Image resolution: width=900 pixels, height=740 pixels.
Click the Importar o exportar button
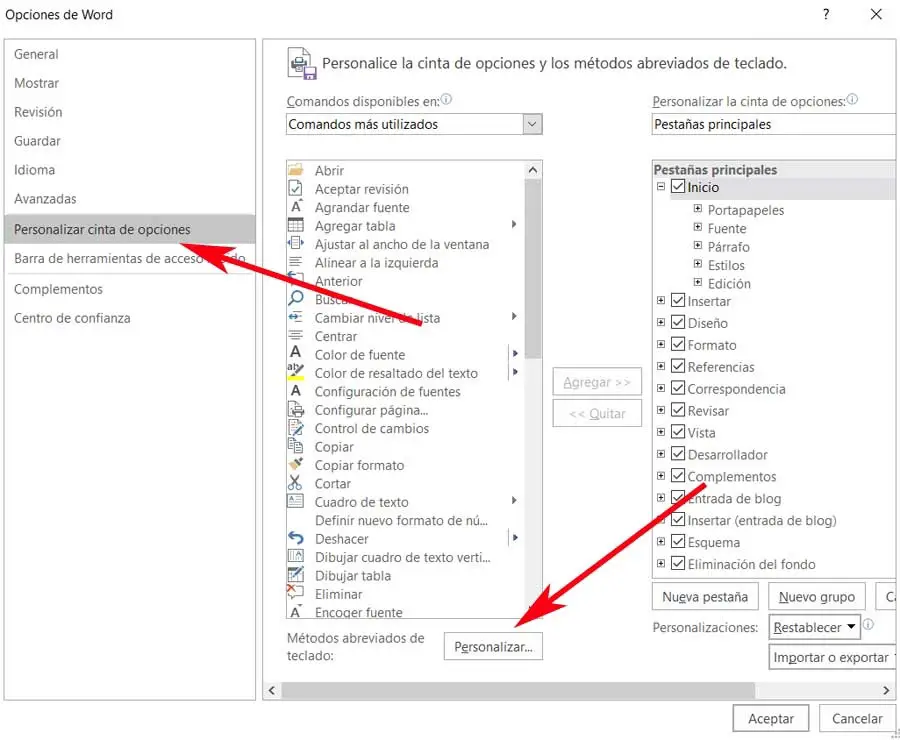click(832, 657)
